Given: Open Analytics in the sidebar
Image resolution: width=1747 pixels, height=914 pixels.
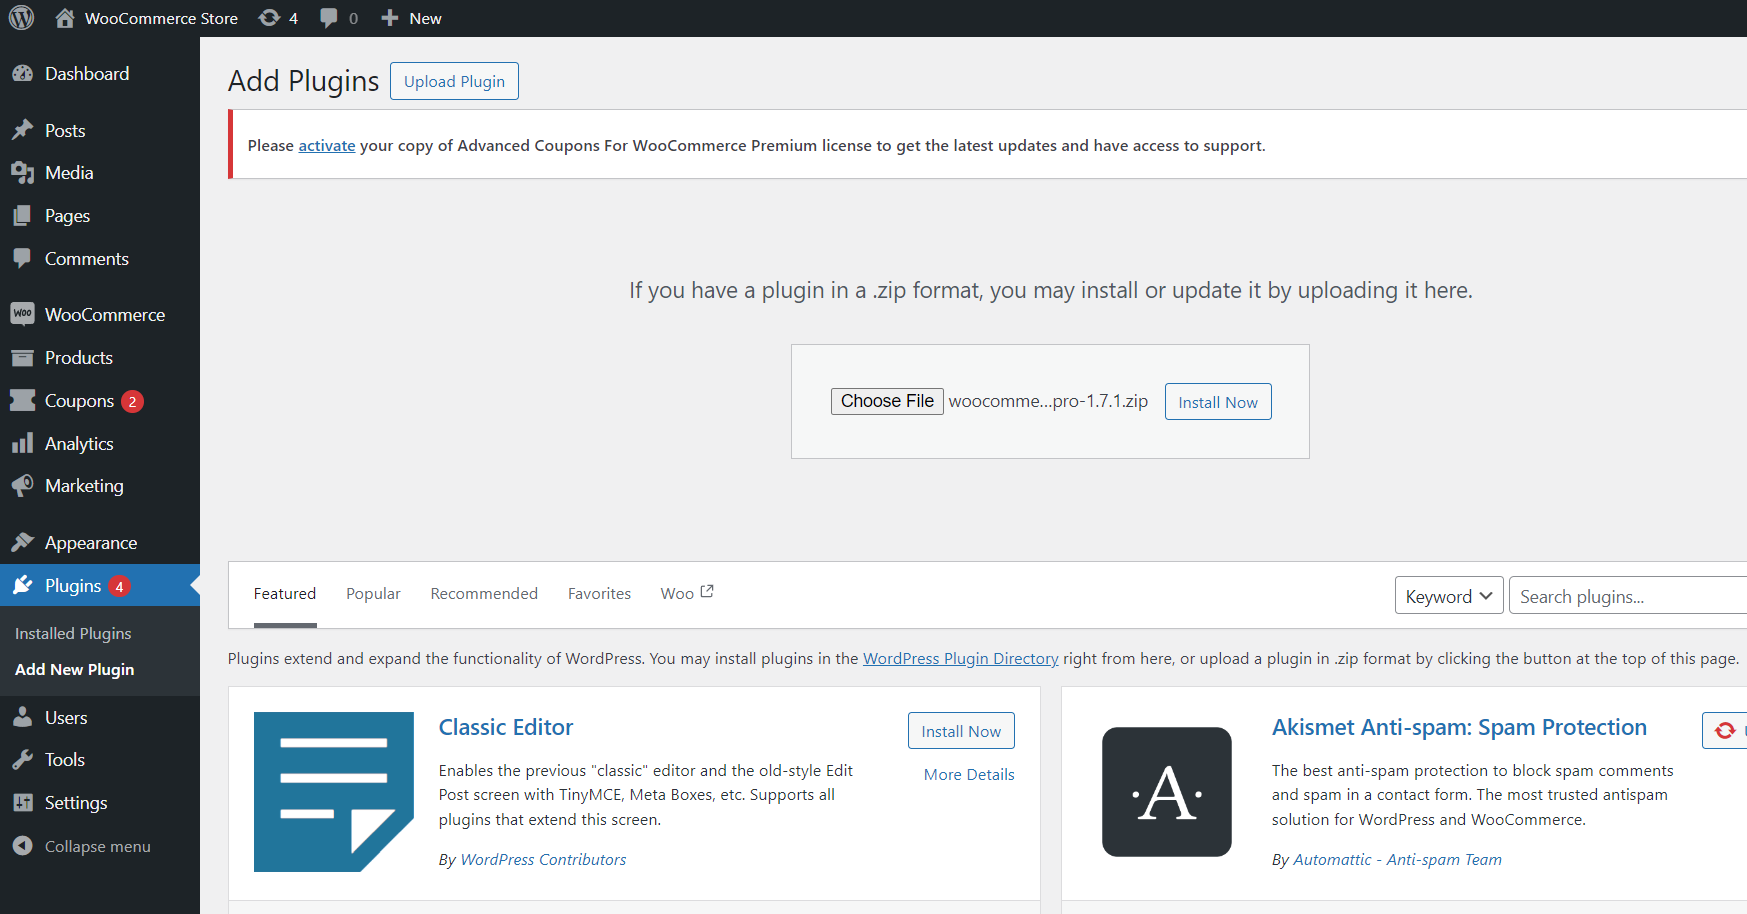Looking at the screenshot, I should tap(79, 444).
